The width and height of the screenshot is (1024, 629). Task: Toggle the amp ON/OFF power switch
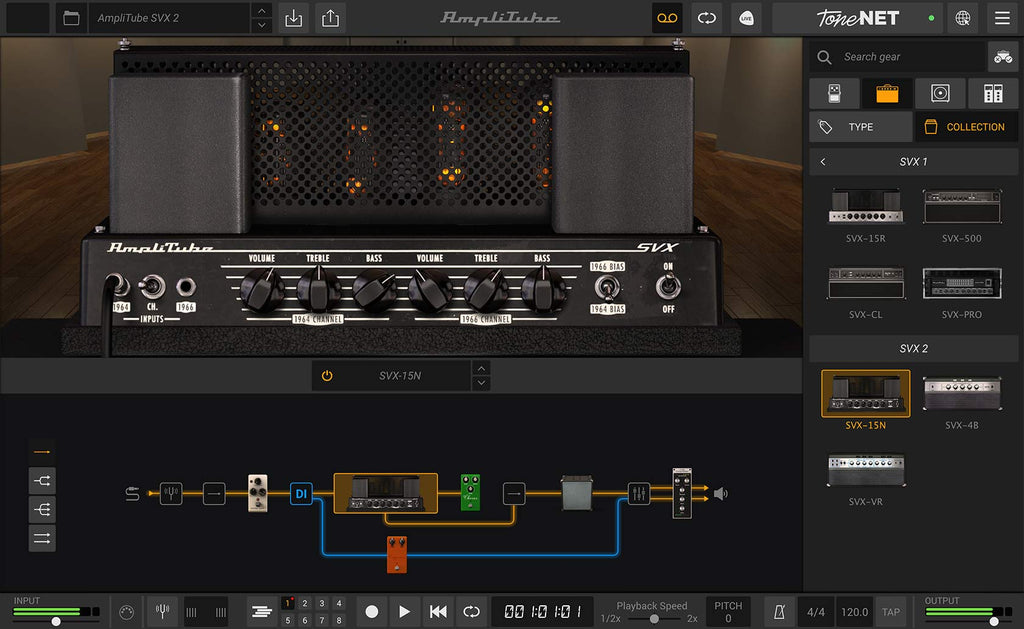667,286
